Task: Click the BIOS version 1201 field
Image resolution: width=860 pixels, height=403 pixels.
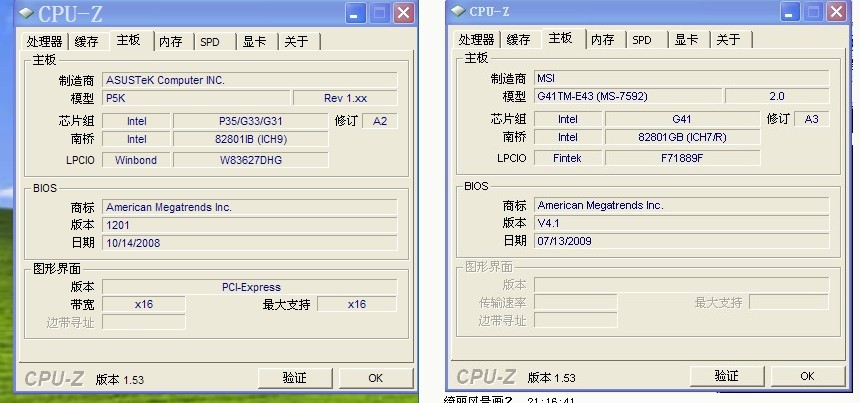Action: click(x=250, y=225)
